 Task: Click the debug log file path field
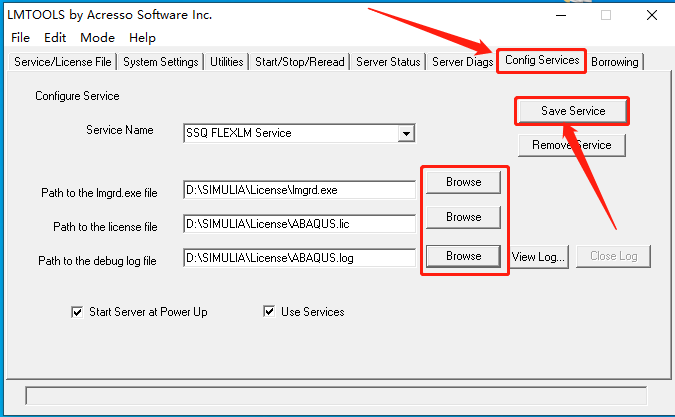pyautogui.click(x=299, y=258)
